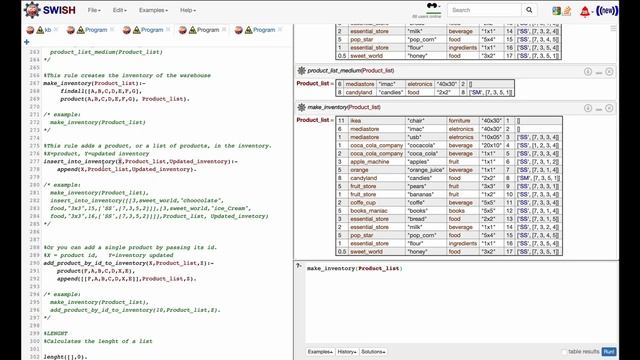Image resolution: width=640 pixels, height=360 pixels.
Task: Select the "orange_juice" table cell
Action: (x=426, y=170)
